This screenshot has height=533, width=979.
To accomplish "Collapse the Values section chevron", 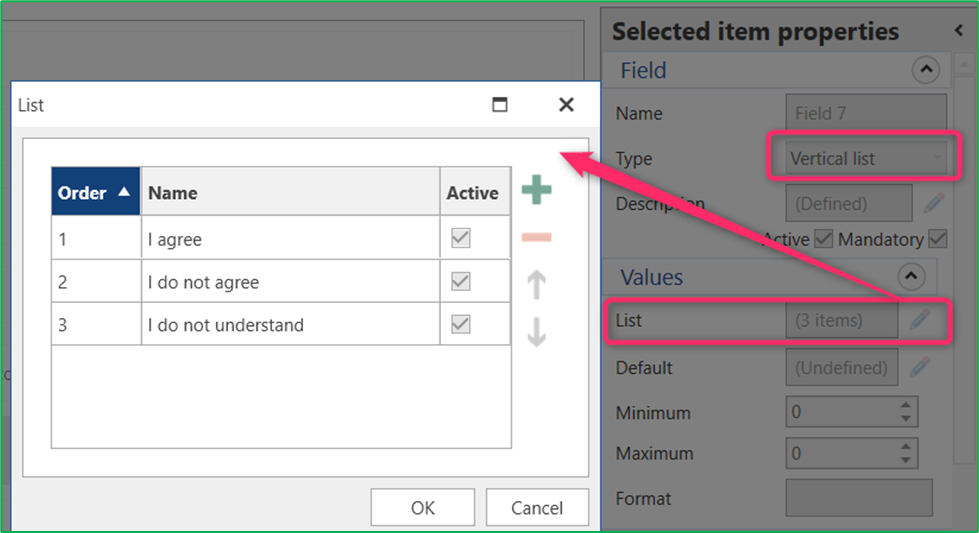I will click(911, 276).
